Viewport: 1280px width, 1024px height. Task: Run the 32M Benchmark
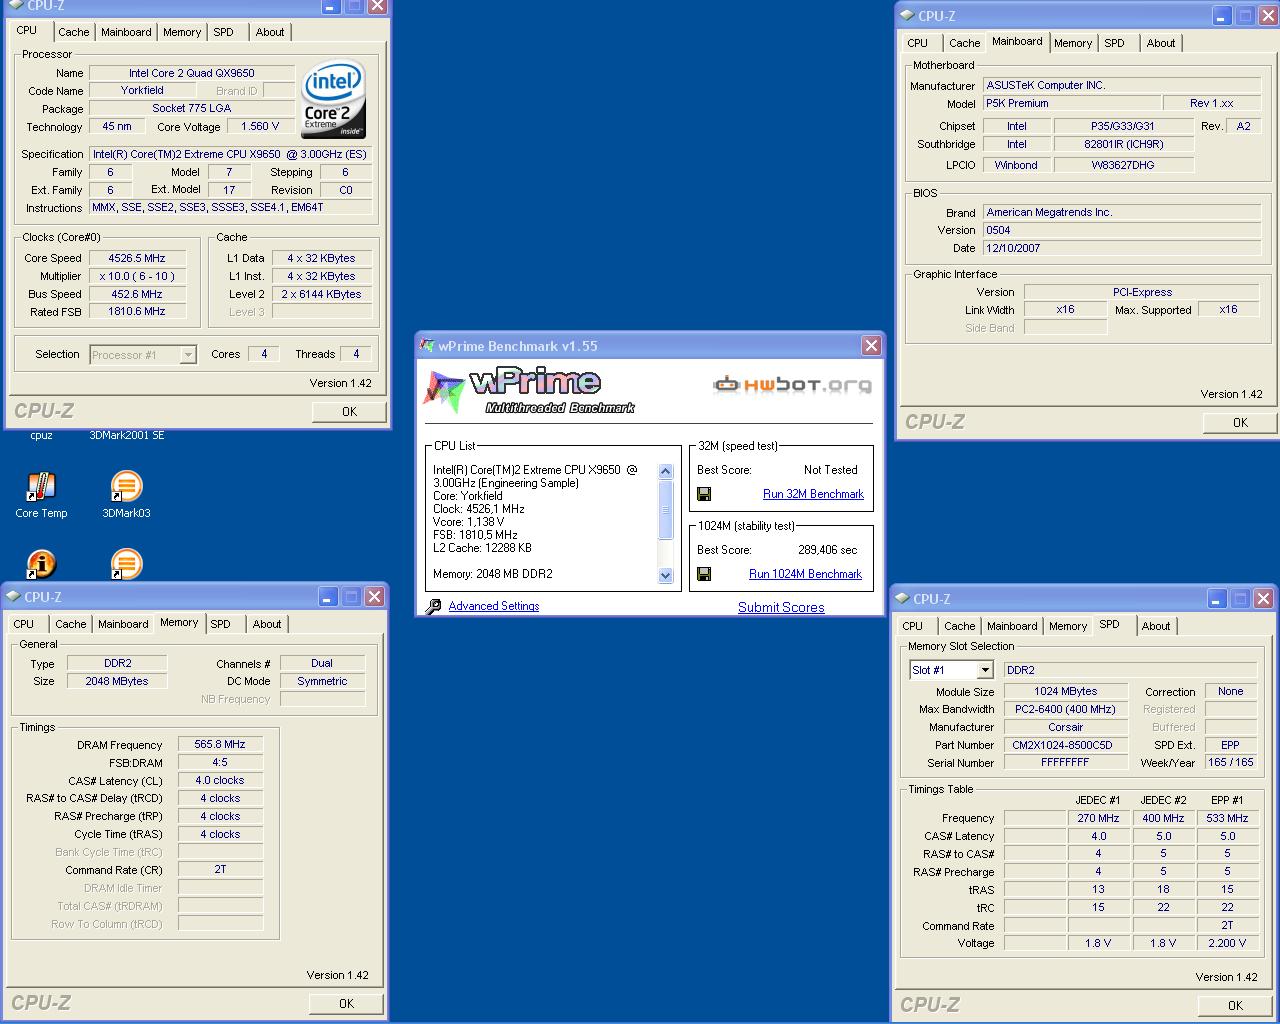click(813, 494)
